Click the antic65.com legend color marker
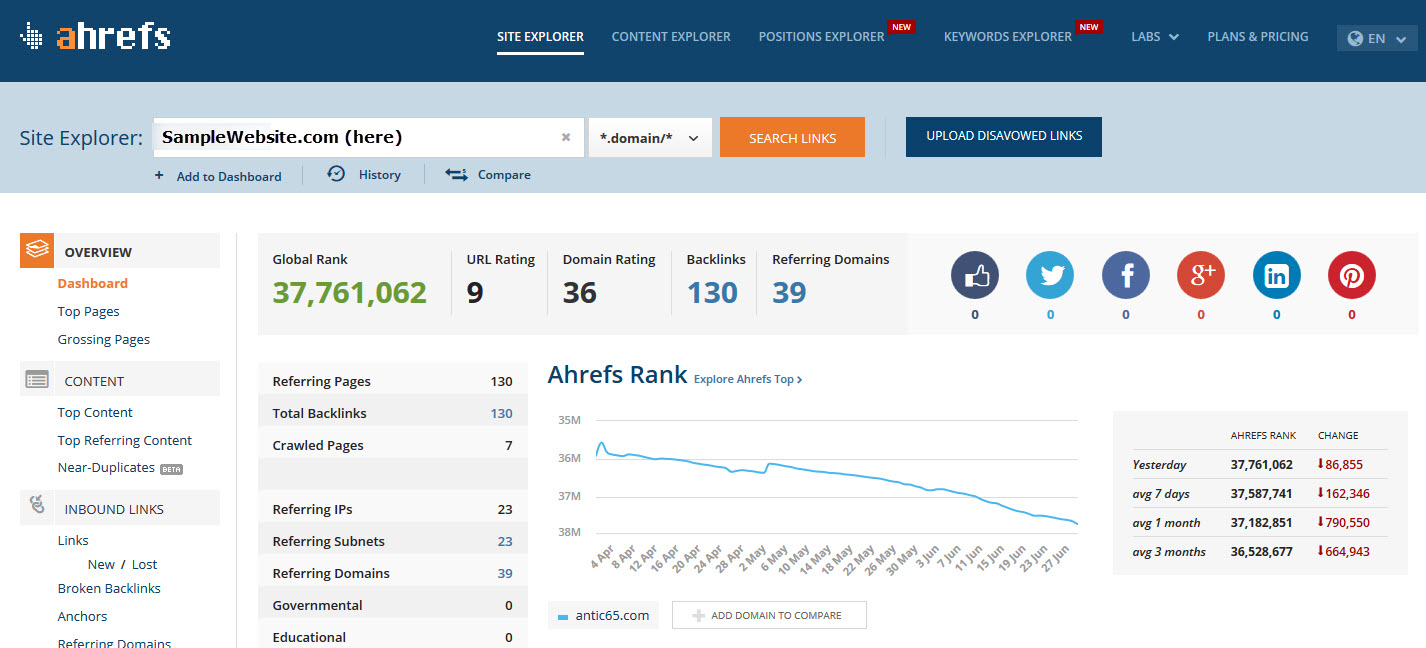The image size is (1426, 648). coord(563,616)
